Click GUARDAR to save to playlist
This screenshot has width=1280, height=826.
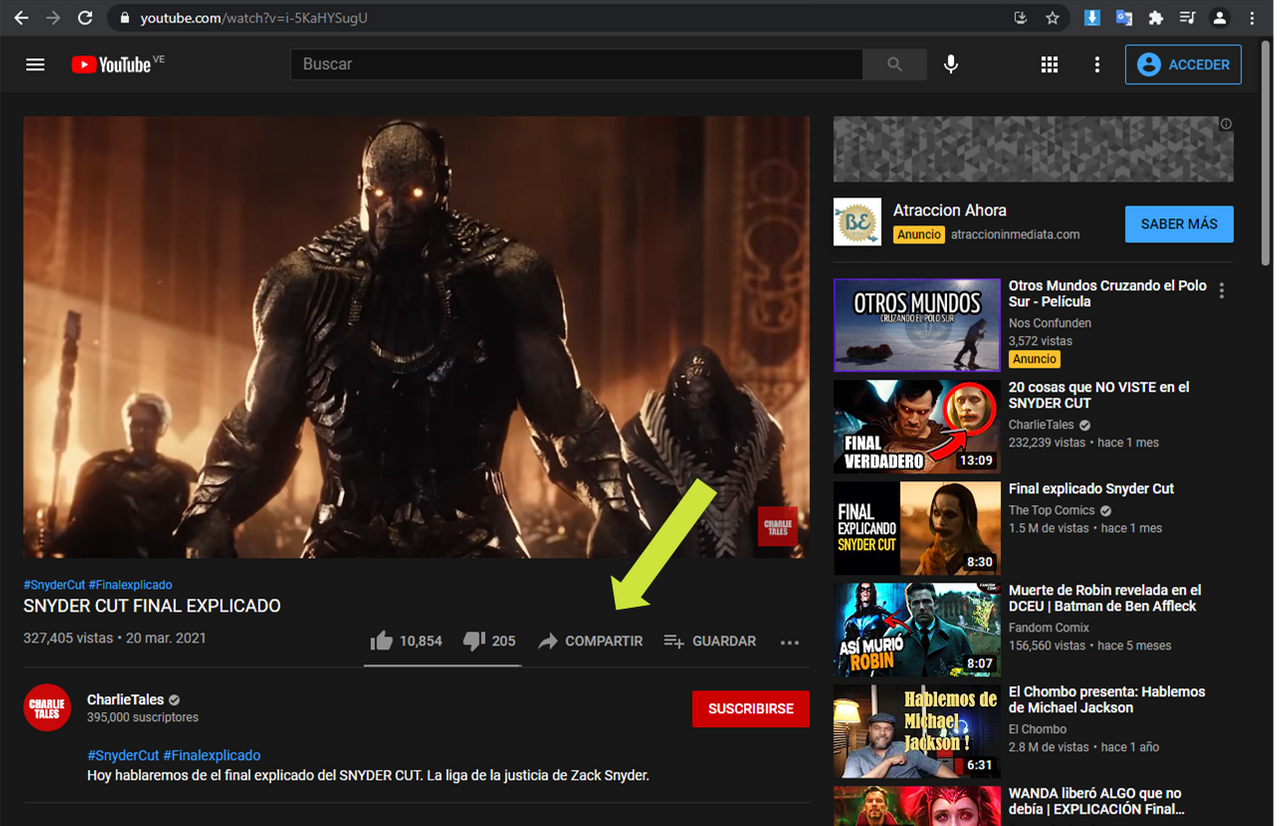tap(710, 641)
